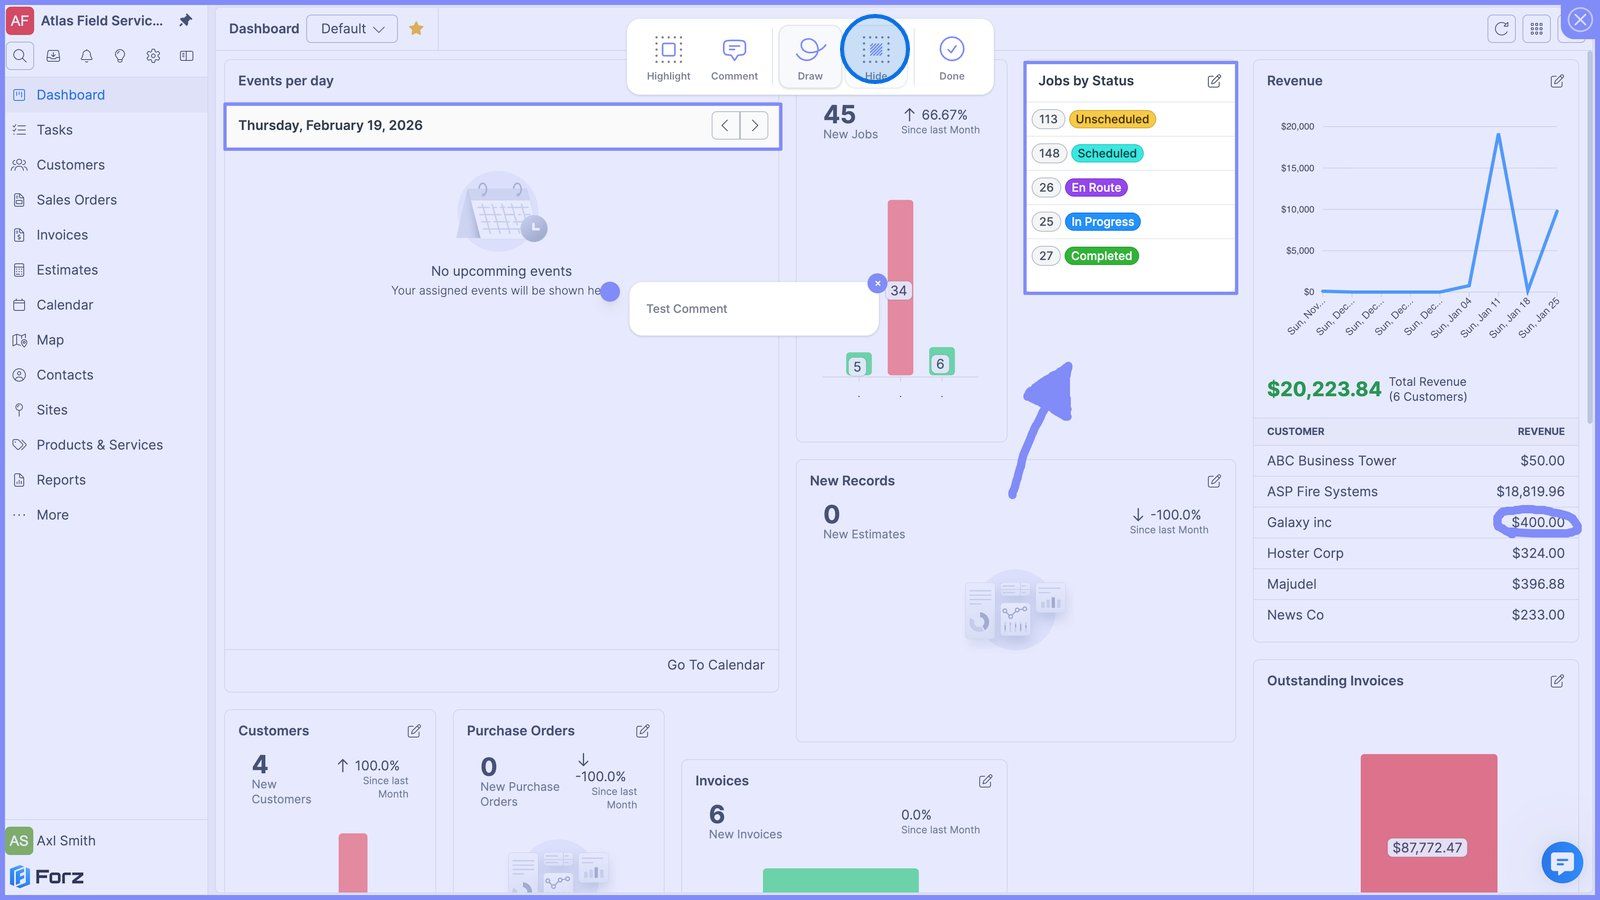The height and width of the screenshot is (900, 1600).
Task: Open Products & Services in the sidebar
Action: pyautogui.click(x=100, y=445)
